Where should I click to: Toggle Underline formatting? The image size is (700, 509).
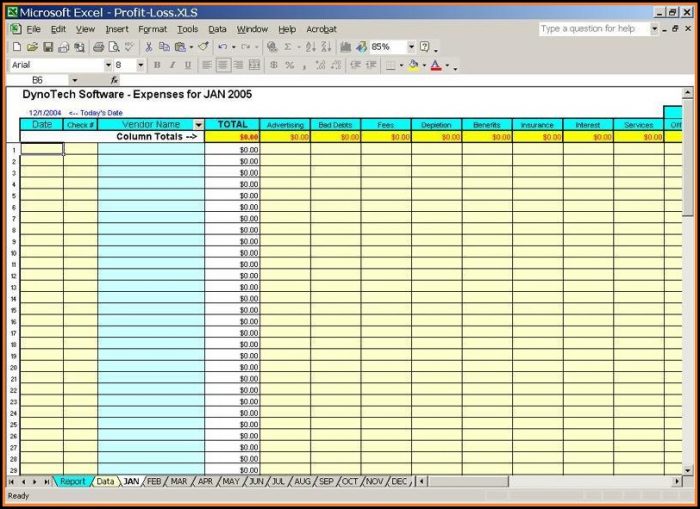point(188,65)
